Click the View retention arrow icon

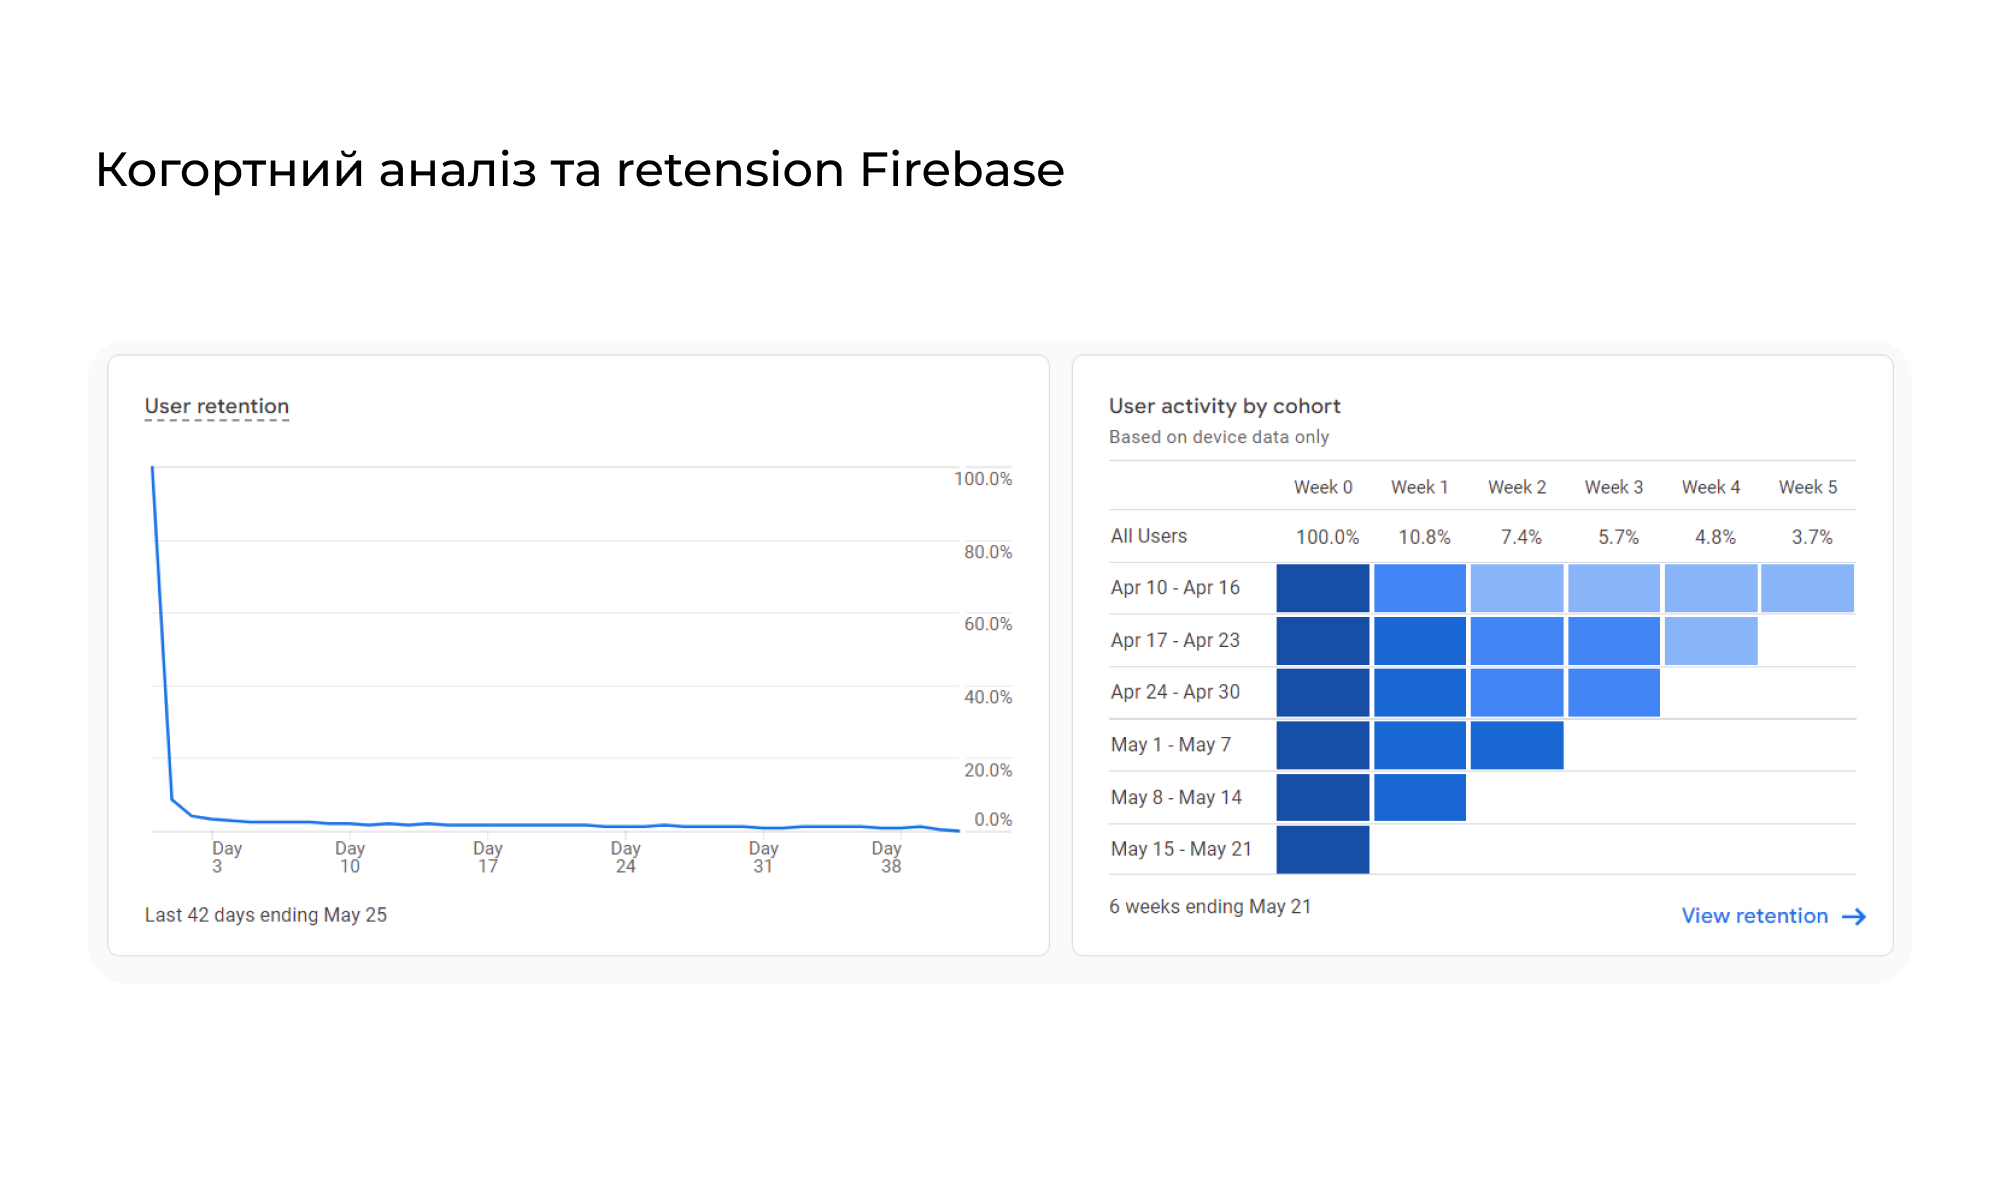[1854, 916]
